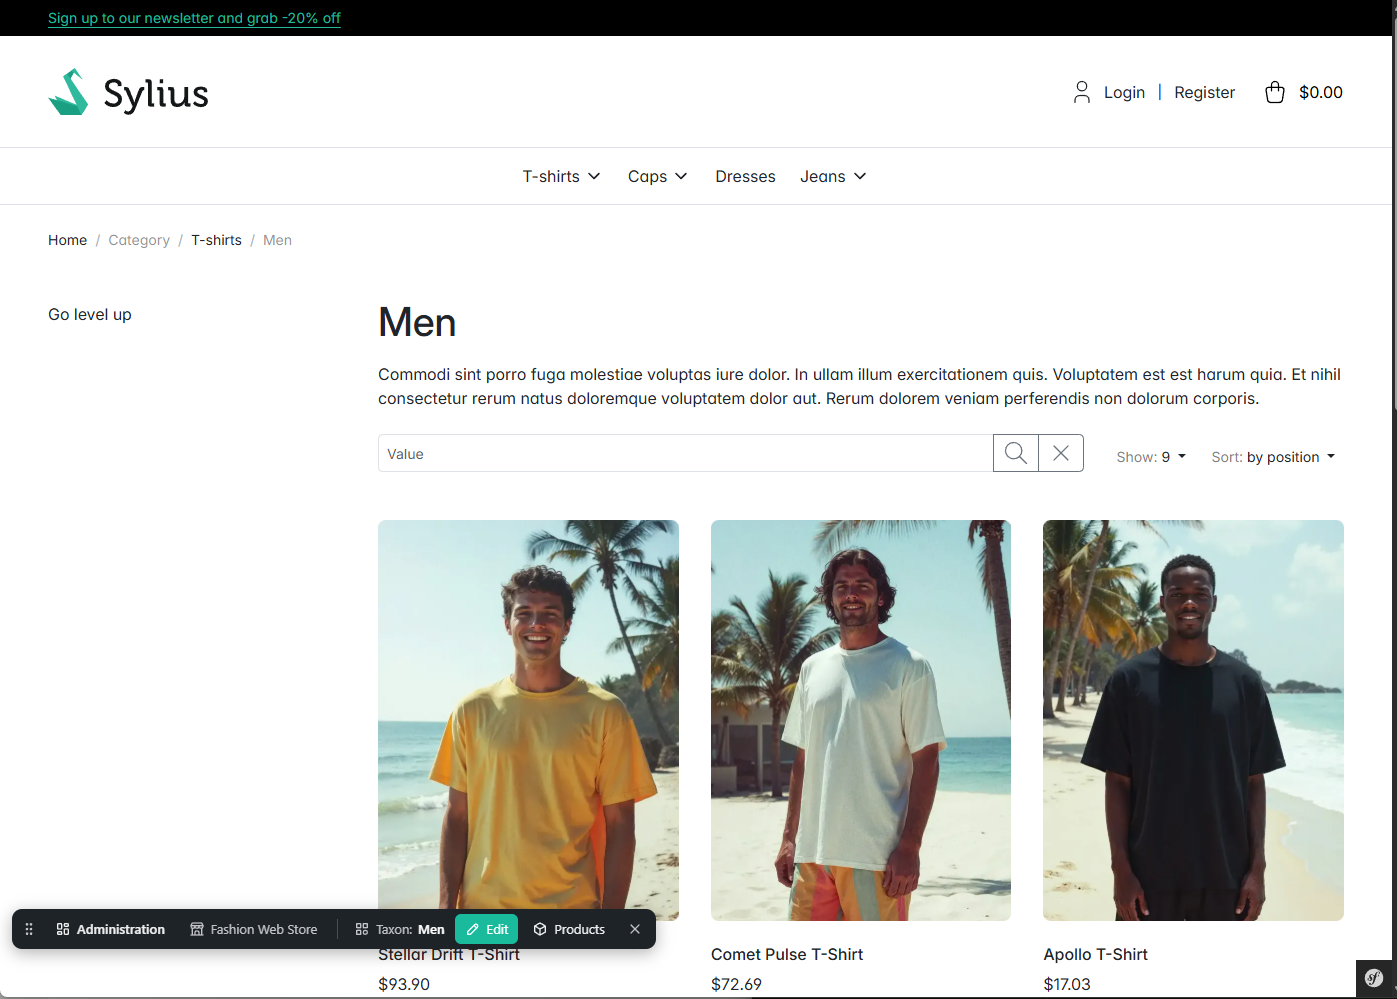Click the newsletter sign-up discount link
The height and width of the screenshot is (999, 1397).
194,18
